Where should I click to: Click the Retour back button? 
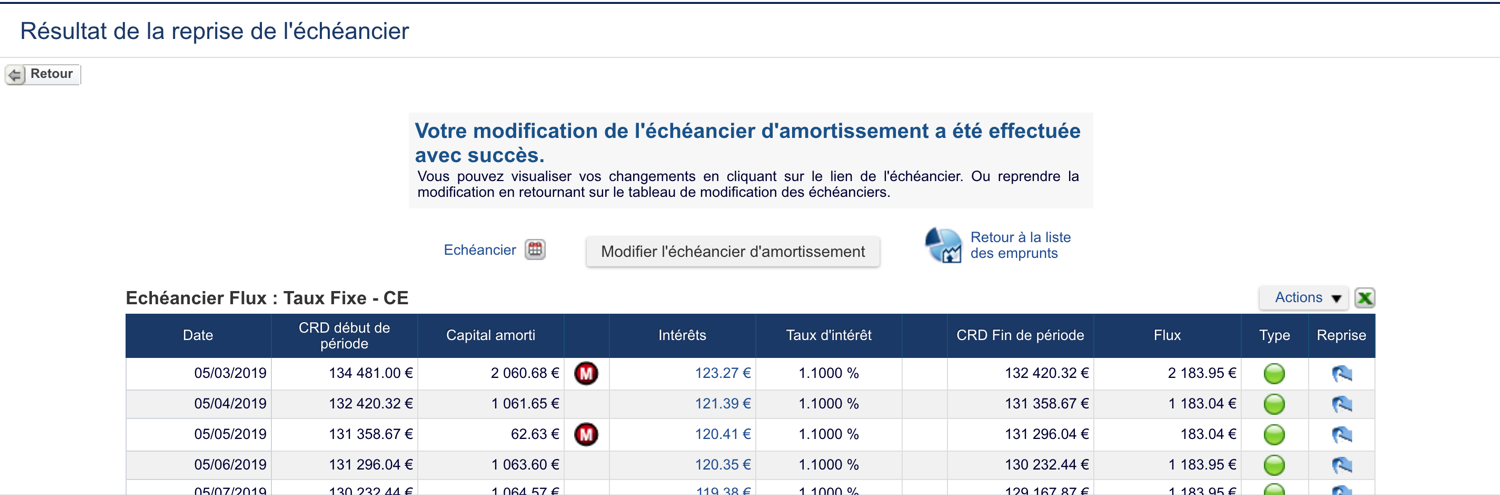pos(43,74)
